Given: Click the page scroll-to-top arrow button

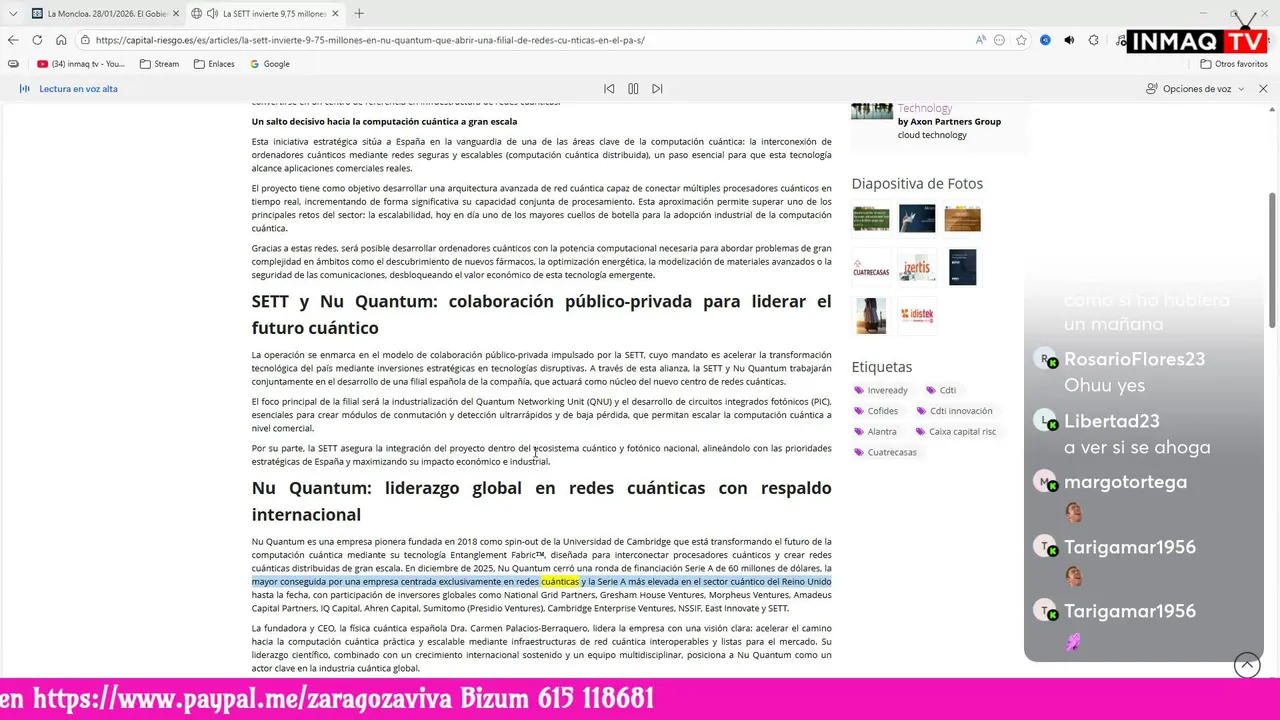Looking at the screenshot, I should pos(1247,665).
